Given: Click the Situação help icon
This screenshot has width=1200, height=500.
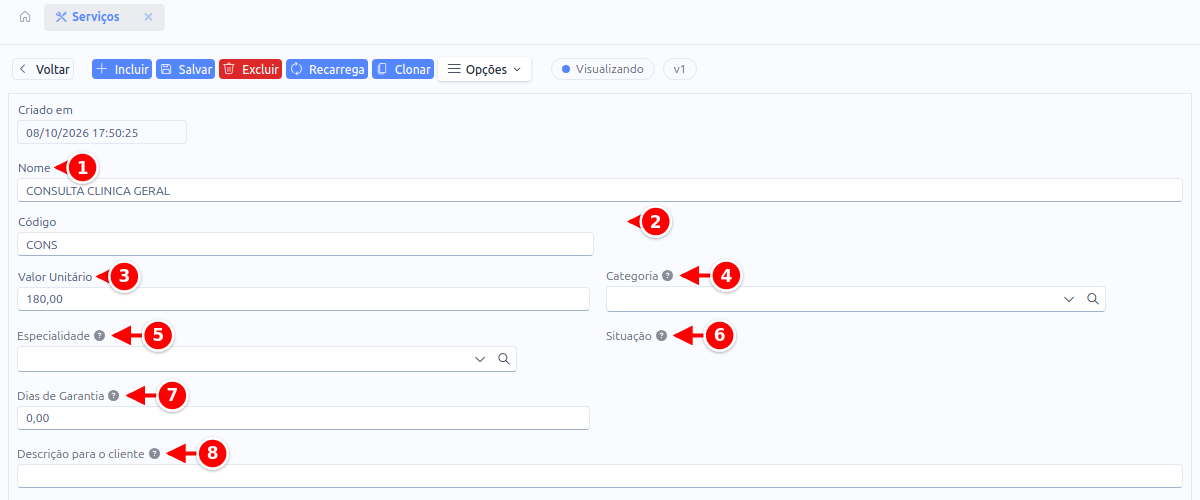Looking at the screenshot, I should (x=661, y=336).
